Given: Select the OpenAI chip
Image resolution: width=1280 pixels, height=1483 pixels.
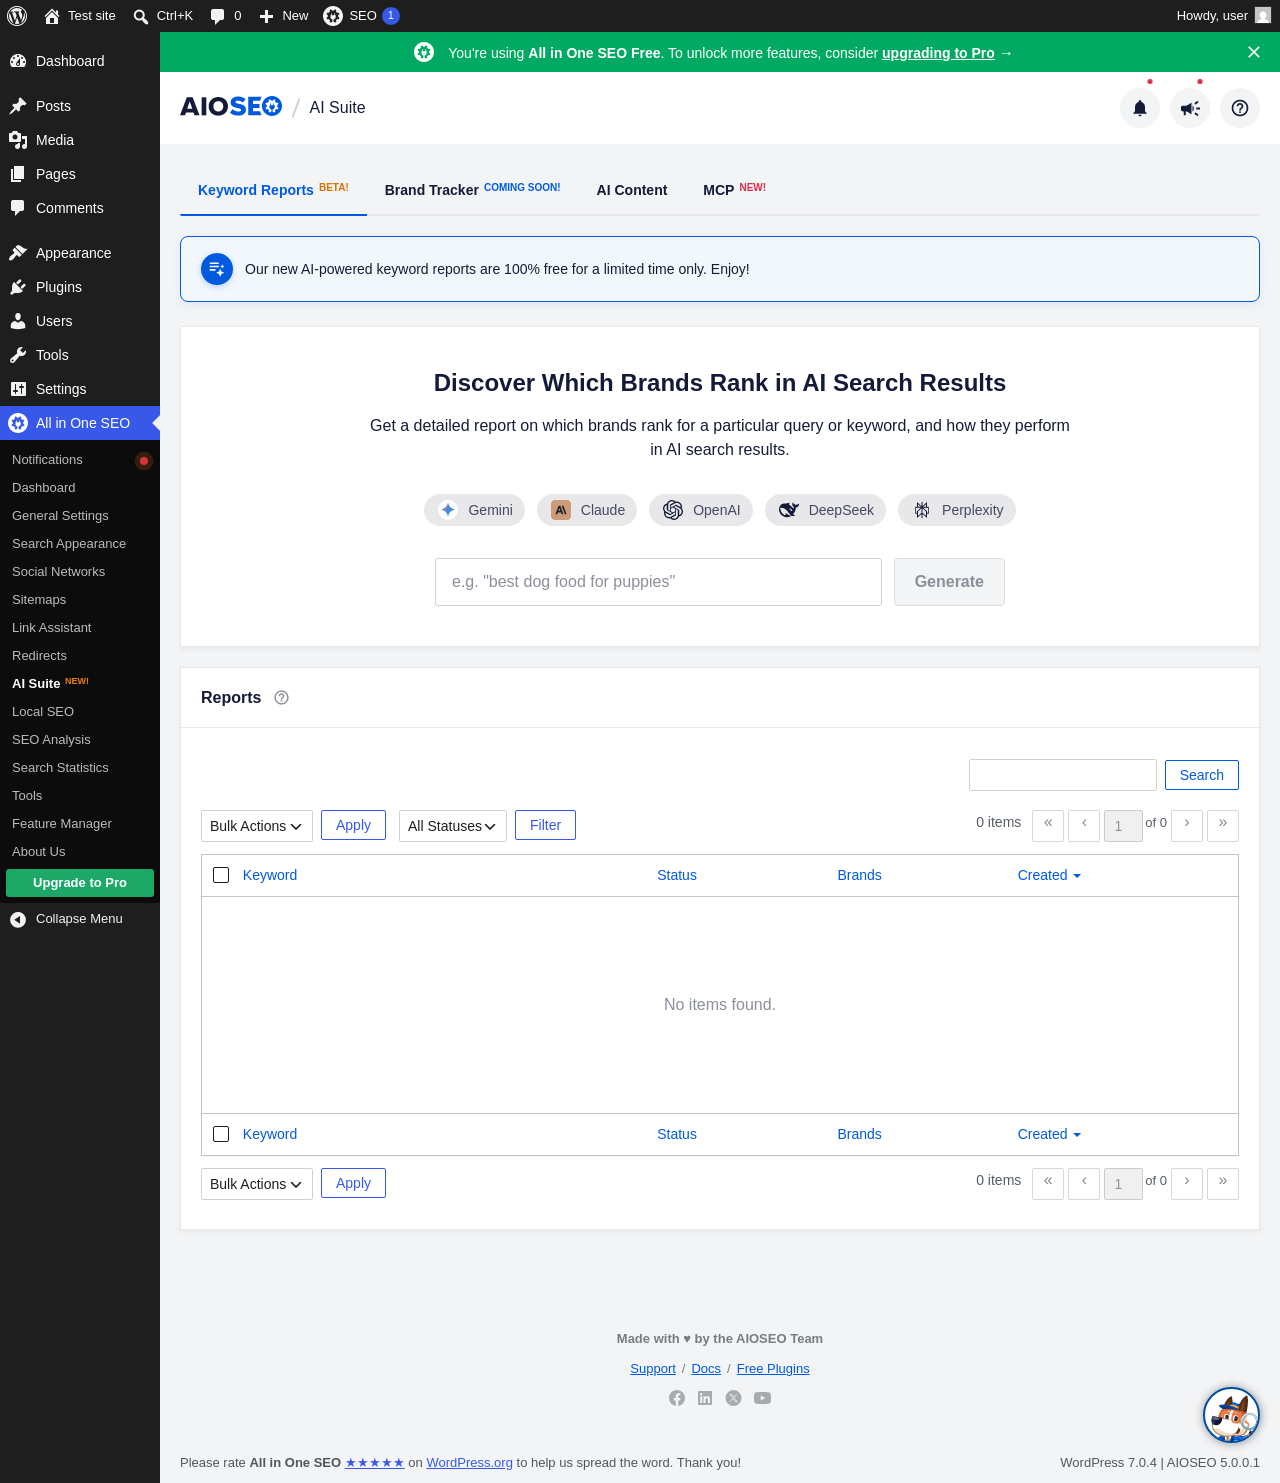Looking at the screenshot, I should coord(701,510).
